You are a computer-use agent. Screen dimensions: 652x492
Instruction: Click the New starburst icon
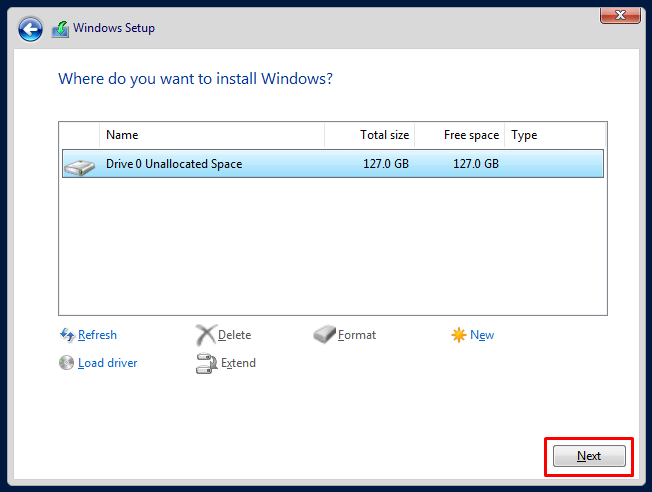pos(459,335)
